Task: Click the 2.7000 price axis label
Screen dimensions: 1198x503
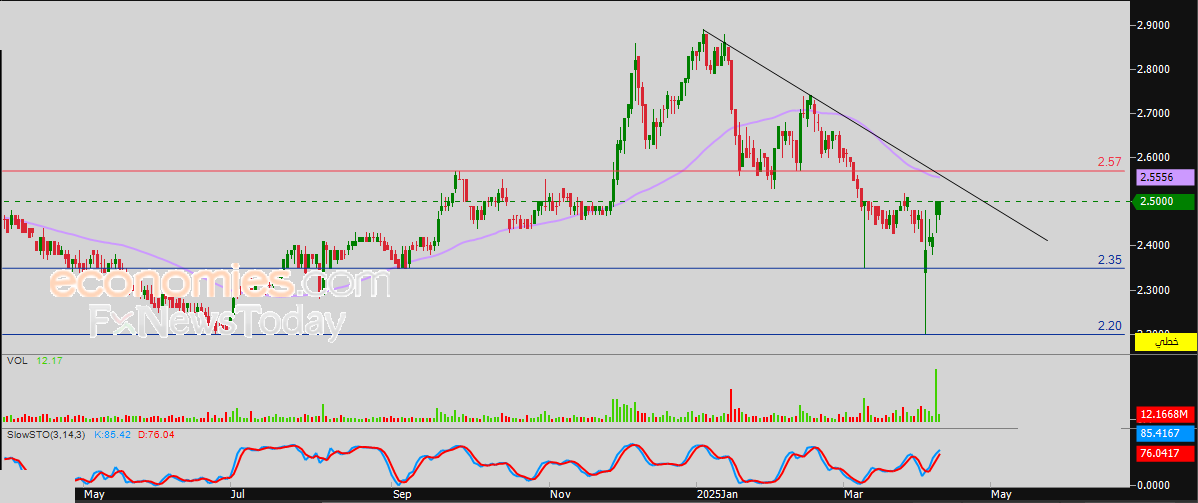Action: tap(1154, 113)
